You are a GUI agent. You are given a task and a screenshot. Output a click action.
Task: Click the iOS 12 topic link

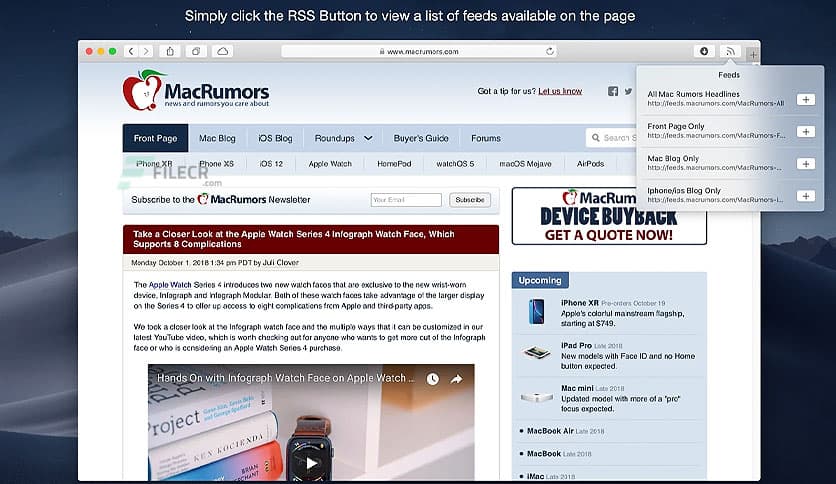click(271, 164)
